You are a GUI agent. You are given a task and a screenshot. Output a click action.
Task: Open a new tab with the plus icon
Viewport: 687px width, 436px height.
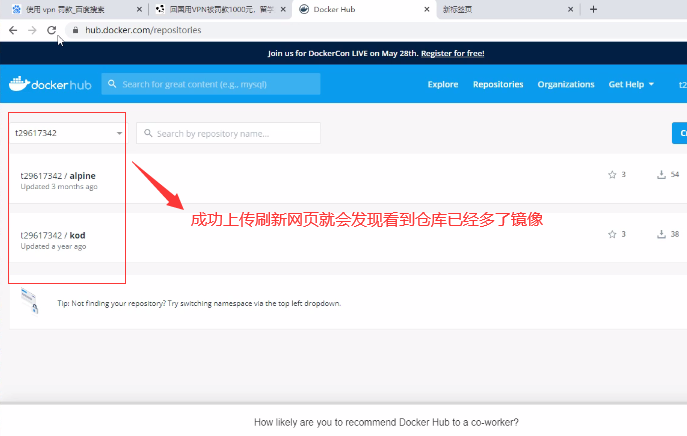coord(593,9)
